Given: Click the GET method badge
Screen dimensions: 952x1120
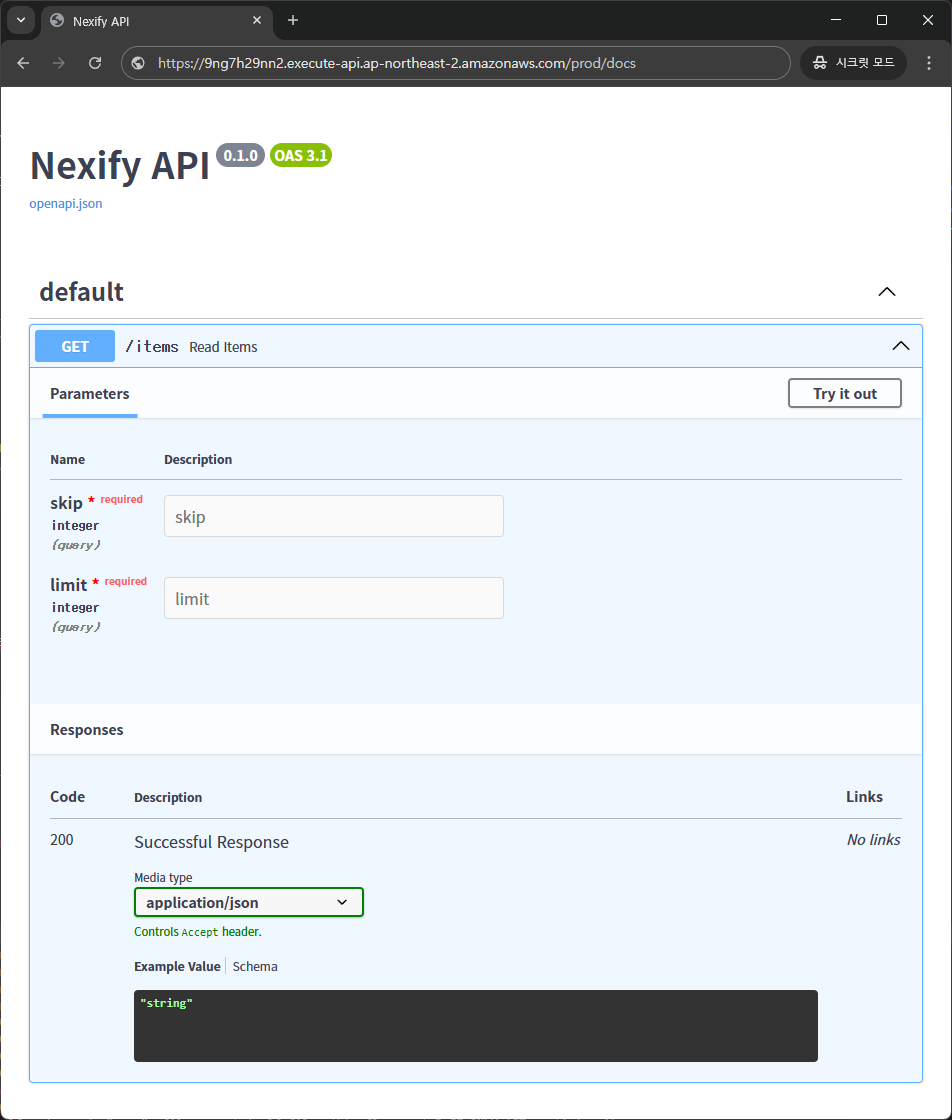Looking at the screenshot, I should click(x=75, y=346).
